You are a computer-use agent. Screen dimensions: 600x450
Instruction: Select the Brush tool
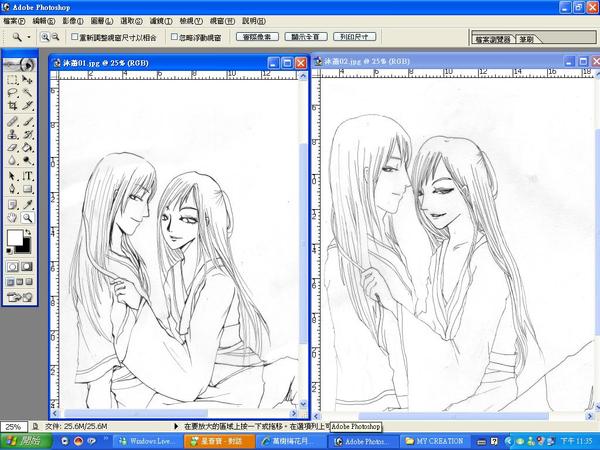(27, 122)
